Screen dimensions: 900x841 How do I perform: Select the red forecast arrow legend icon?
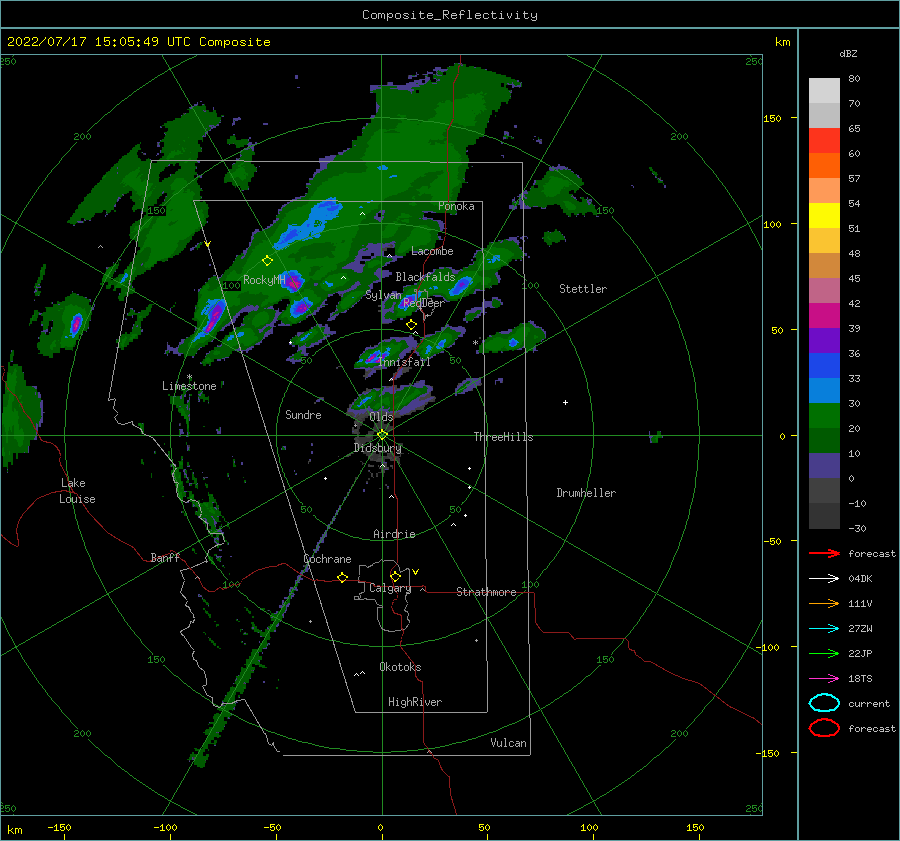(824, 553)
